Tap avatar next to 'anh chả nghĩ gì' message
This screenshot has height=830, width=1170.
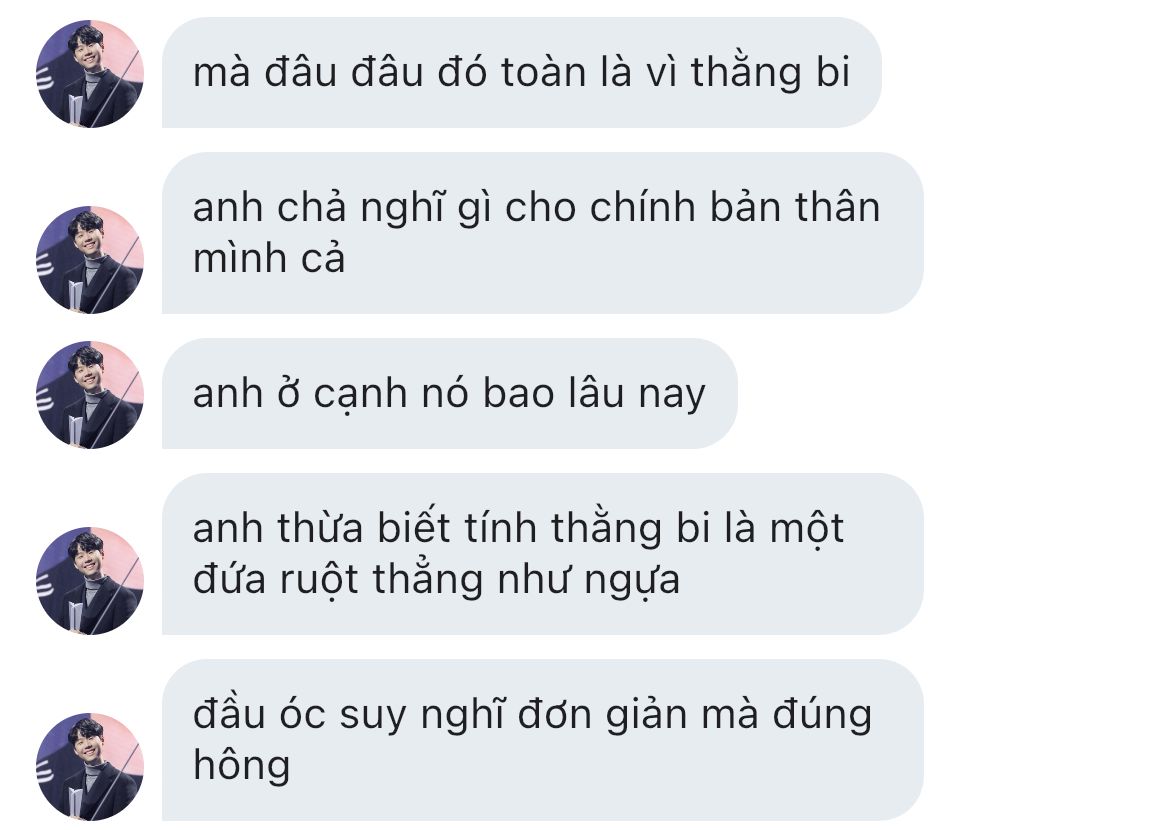[90, 260]
